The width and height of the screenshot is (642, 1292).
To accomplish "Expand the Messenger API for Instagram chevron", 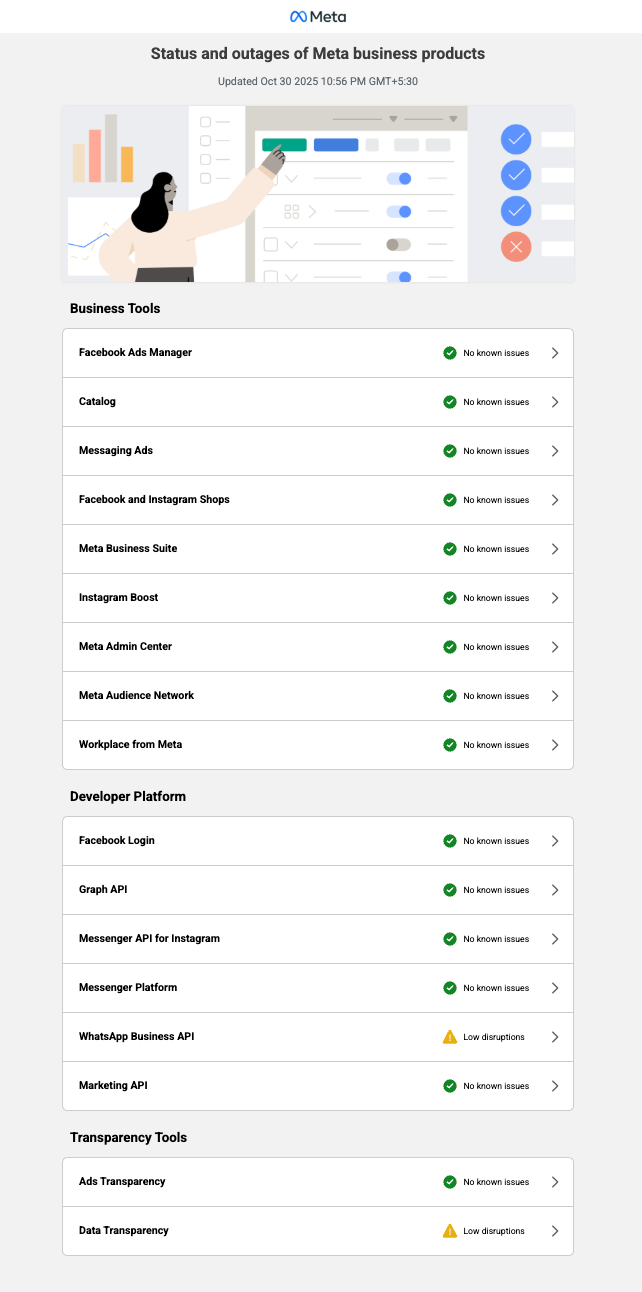I will click(x=555, y=939).
